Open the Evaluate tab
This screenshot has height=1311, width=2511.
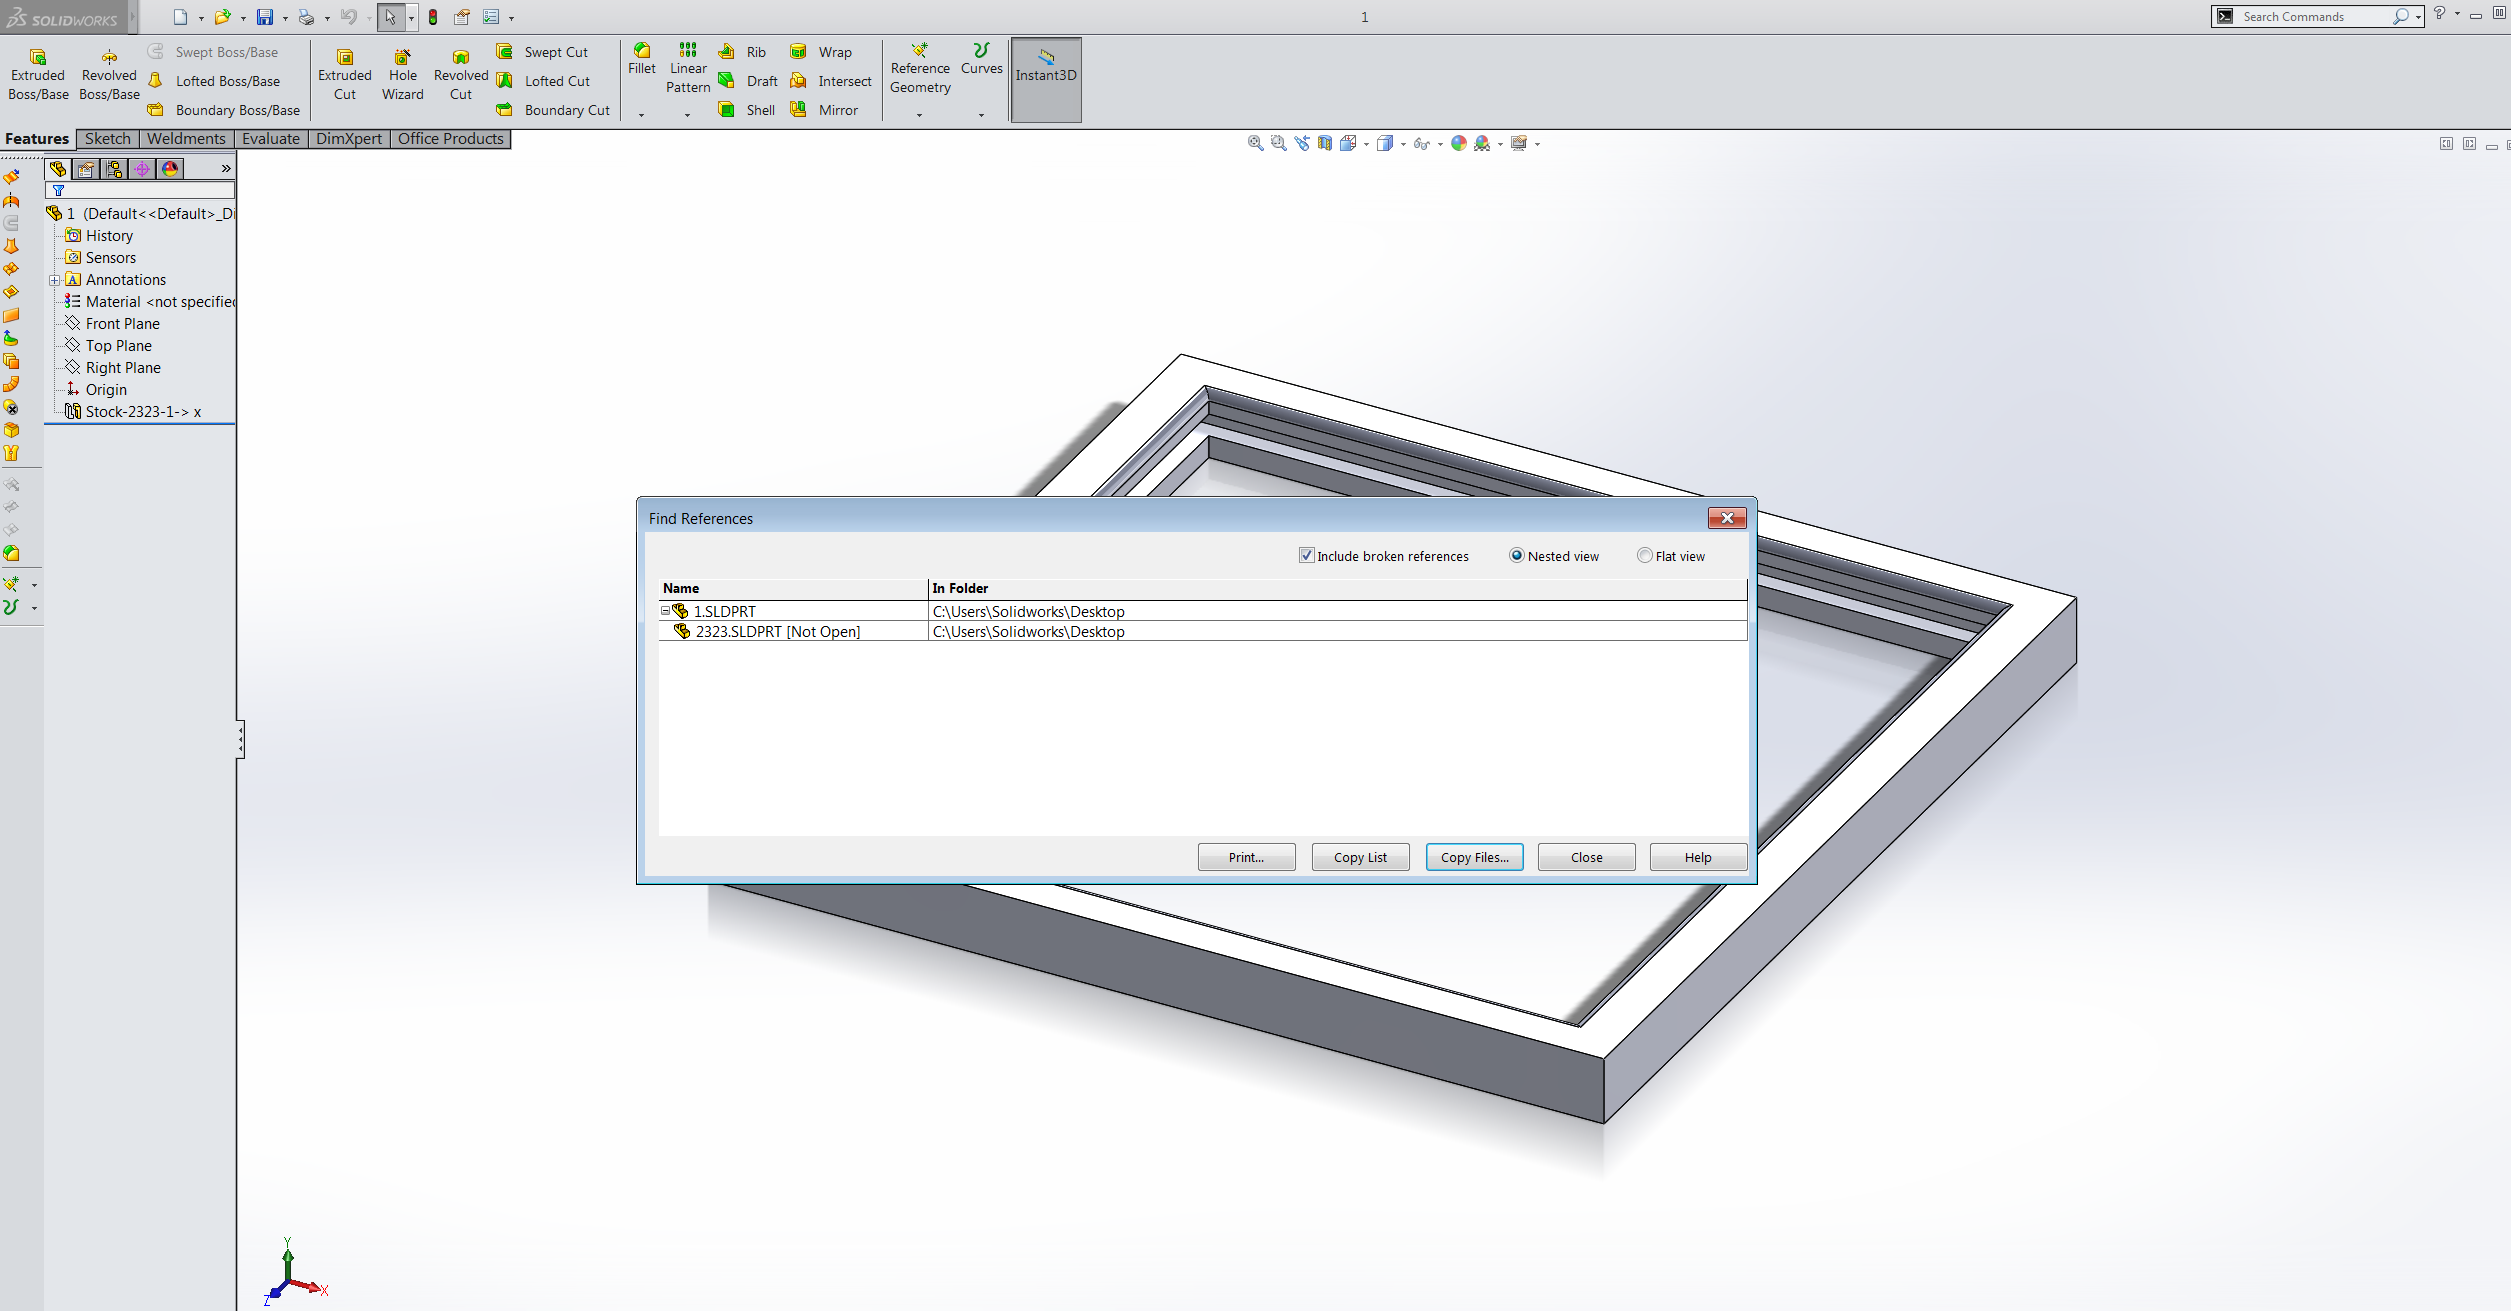(270, 139)
